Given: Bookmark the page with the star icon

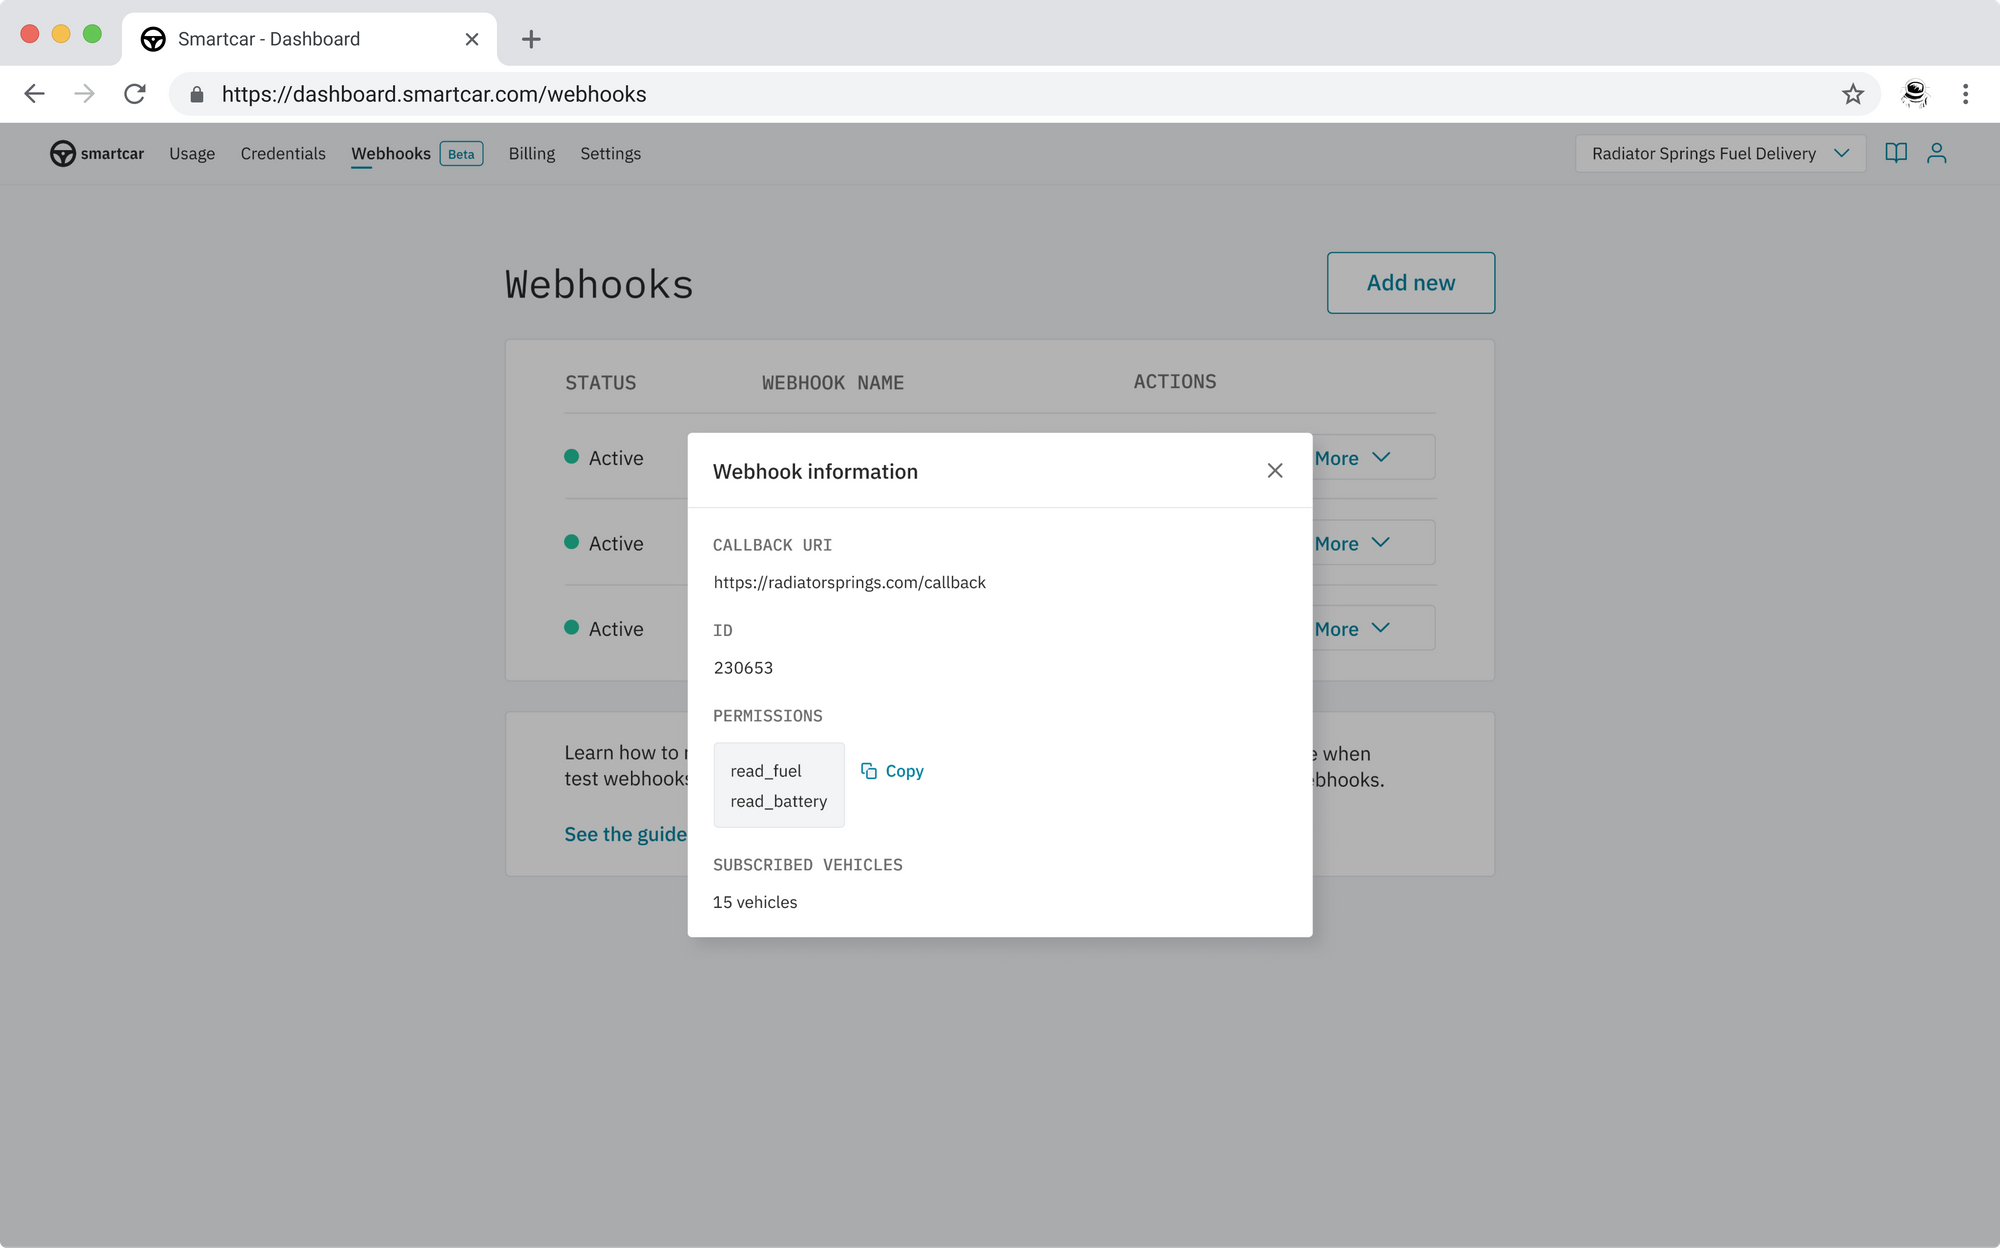Looking at the screenshot, I should click(x=1852, y=93).
